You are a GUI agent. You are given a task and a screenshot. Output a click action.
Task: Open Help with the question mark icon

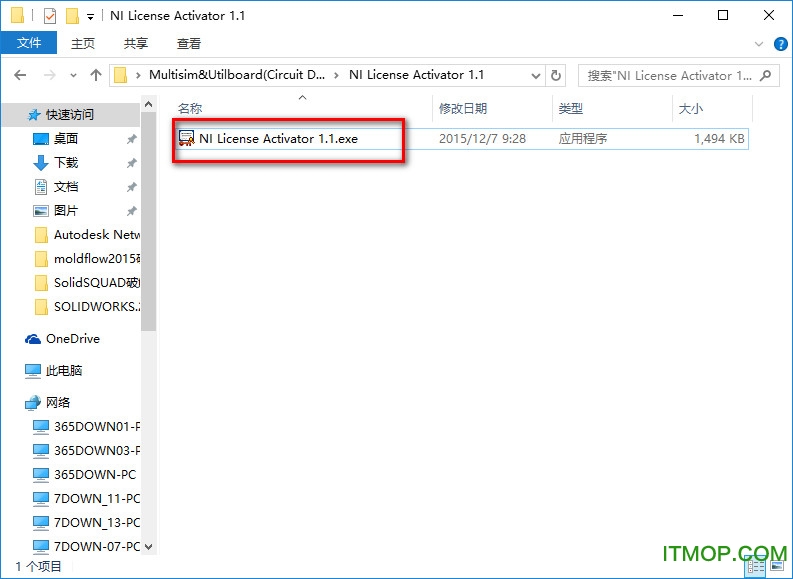tap(781, 44)
